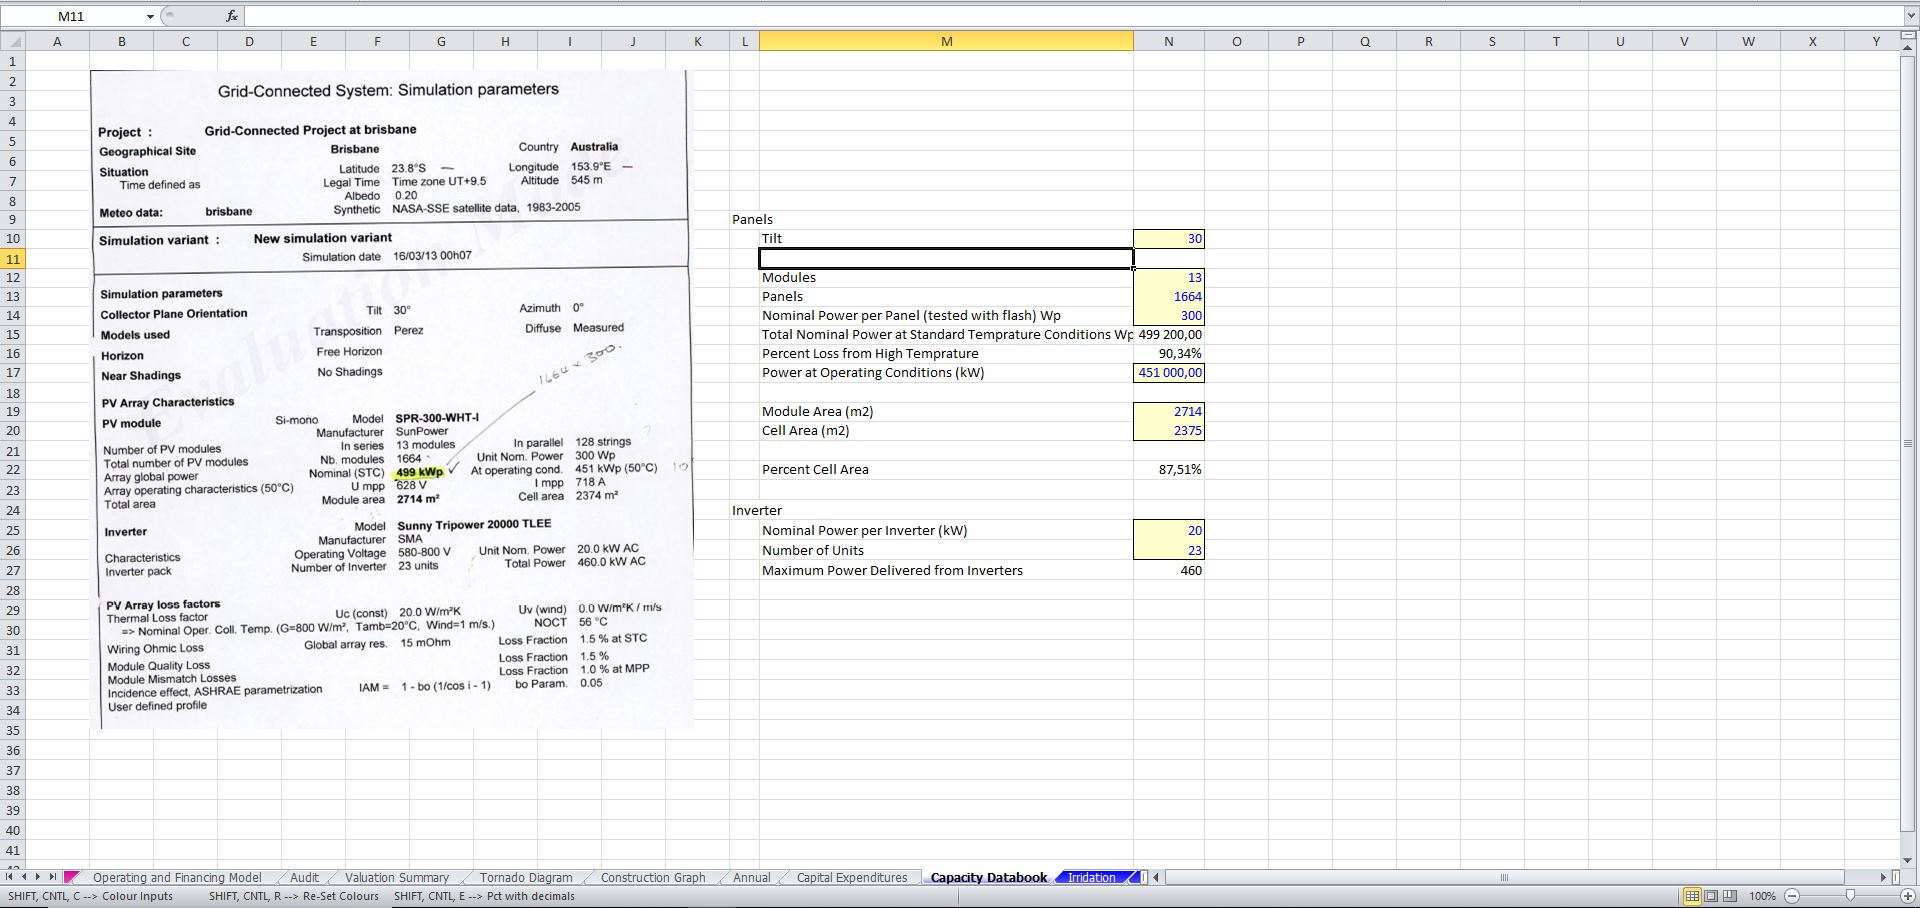
Task: Switch to Operating and Financing Model sheet
Action: point(177,877)
